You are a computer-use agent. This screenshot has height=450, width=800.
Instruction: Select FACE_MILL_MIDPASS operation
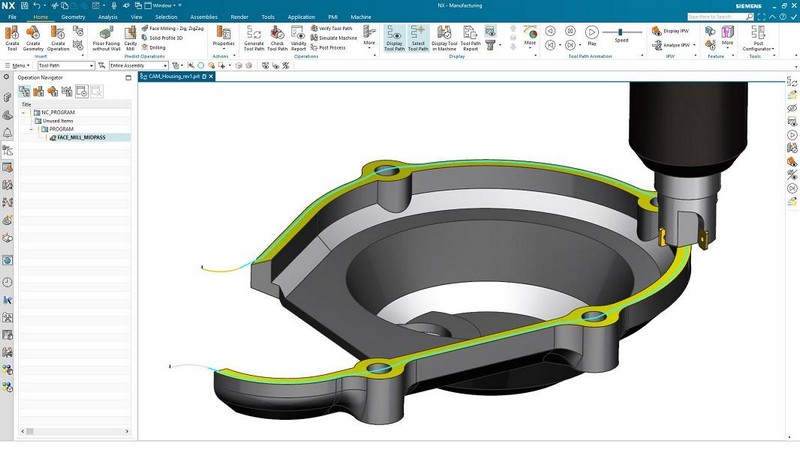click(x=81, y=138)
